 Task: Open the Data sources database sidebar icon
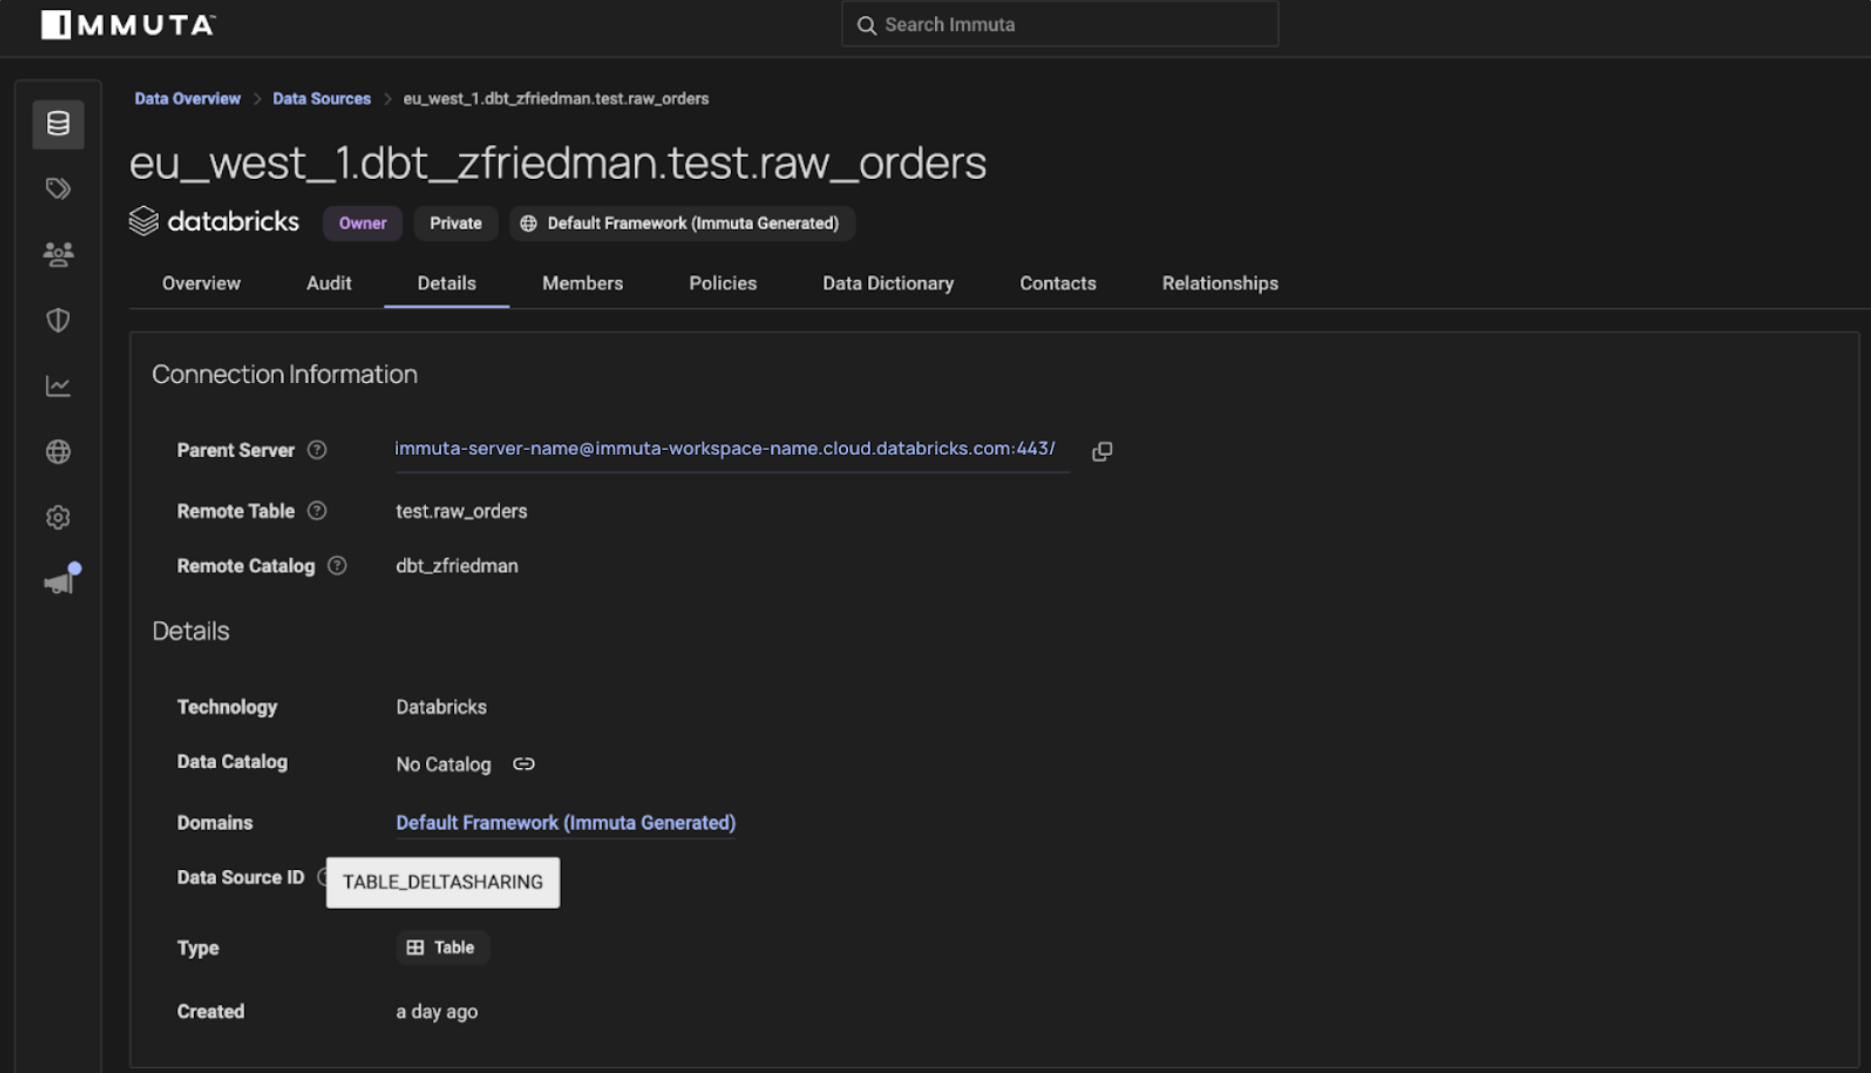point(58,124)
